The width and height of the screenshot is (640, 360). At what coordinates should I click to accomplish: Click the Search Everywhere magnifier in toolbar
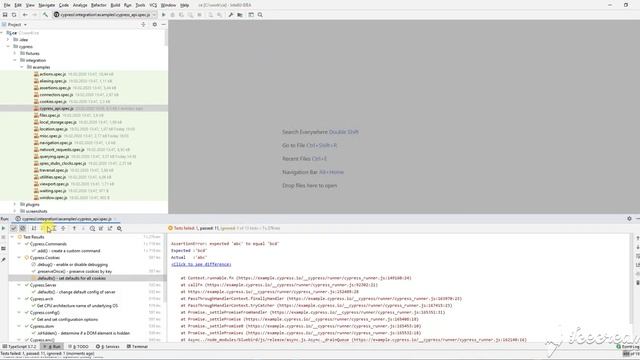260,15
